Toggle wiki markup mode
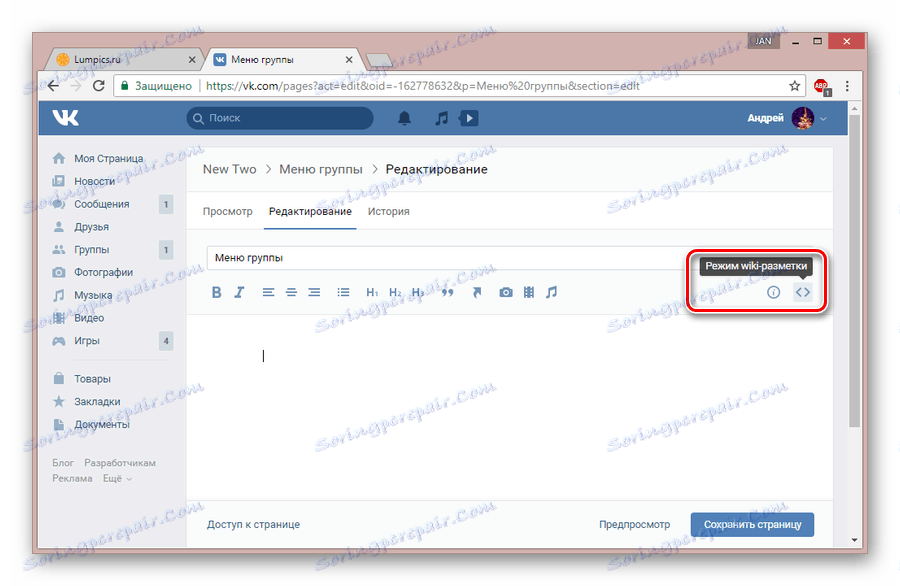Image resolution: width=900 pixels, height=586 pixels. (x=802, y=292)
